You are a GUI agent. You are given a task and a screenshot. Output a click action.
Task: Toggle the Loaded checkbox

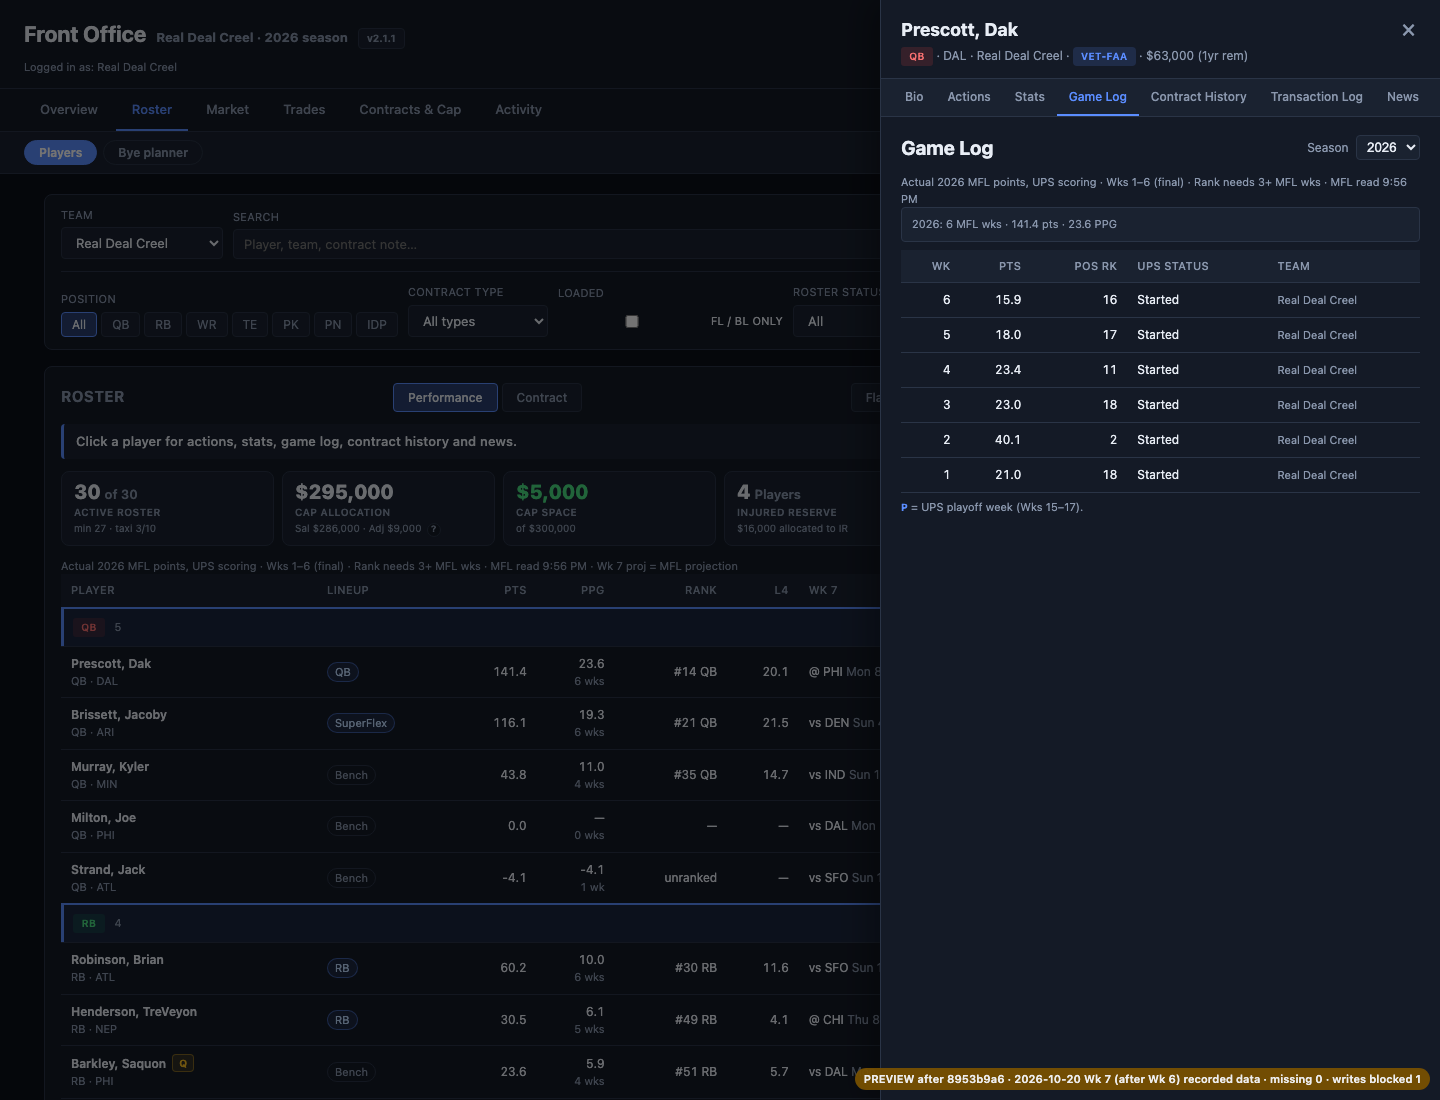coord(631,321)
